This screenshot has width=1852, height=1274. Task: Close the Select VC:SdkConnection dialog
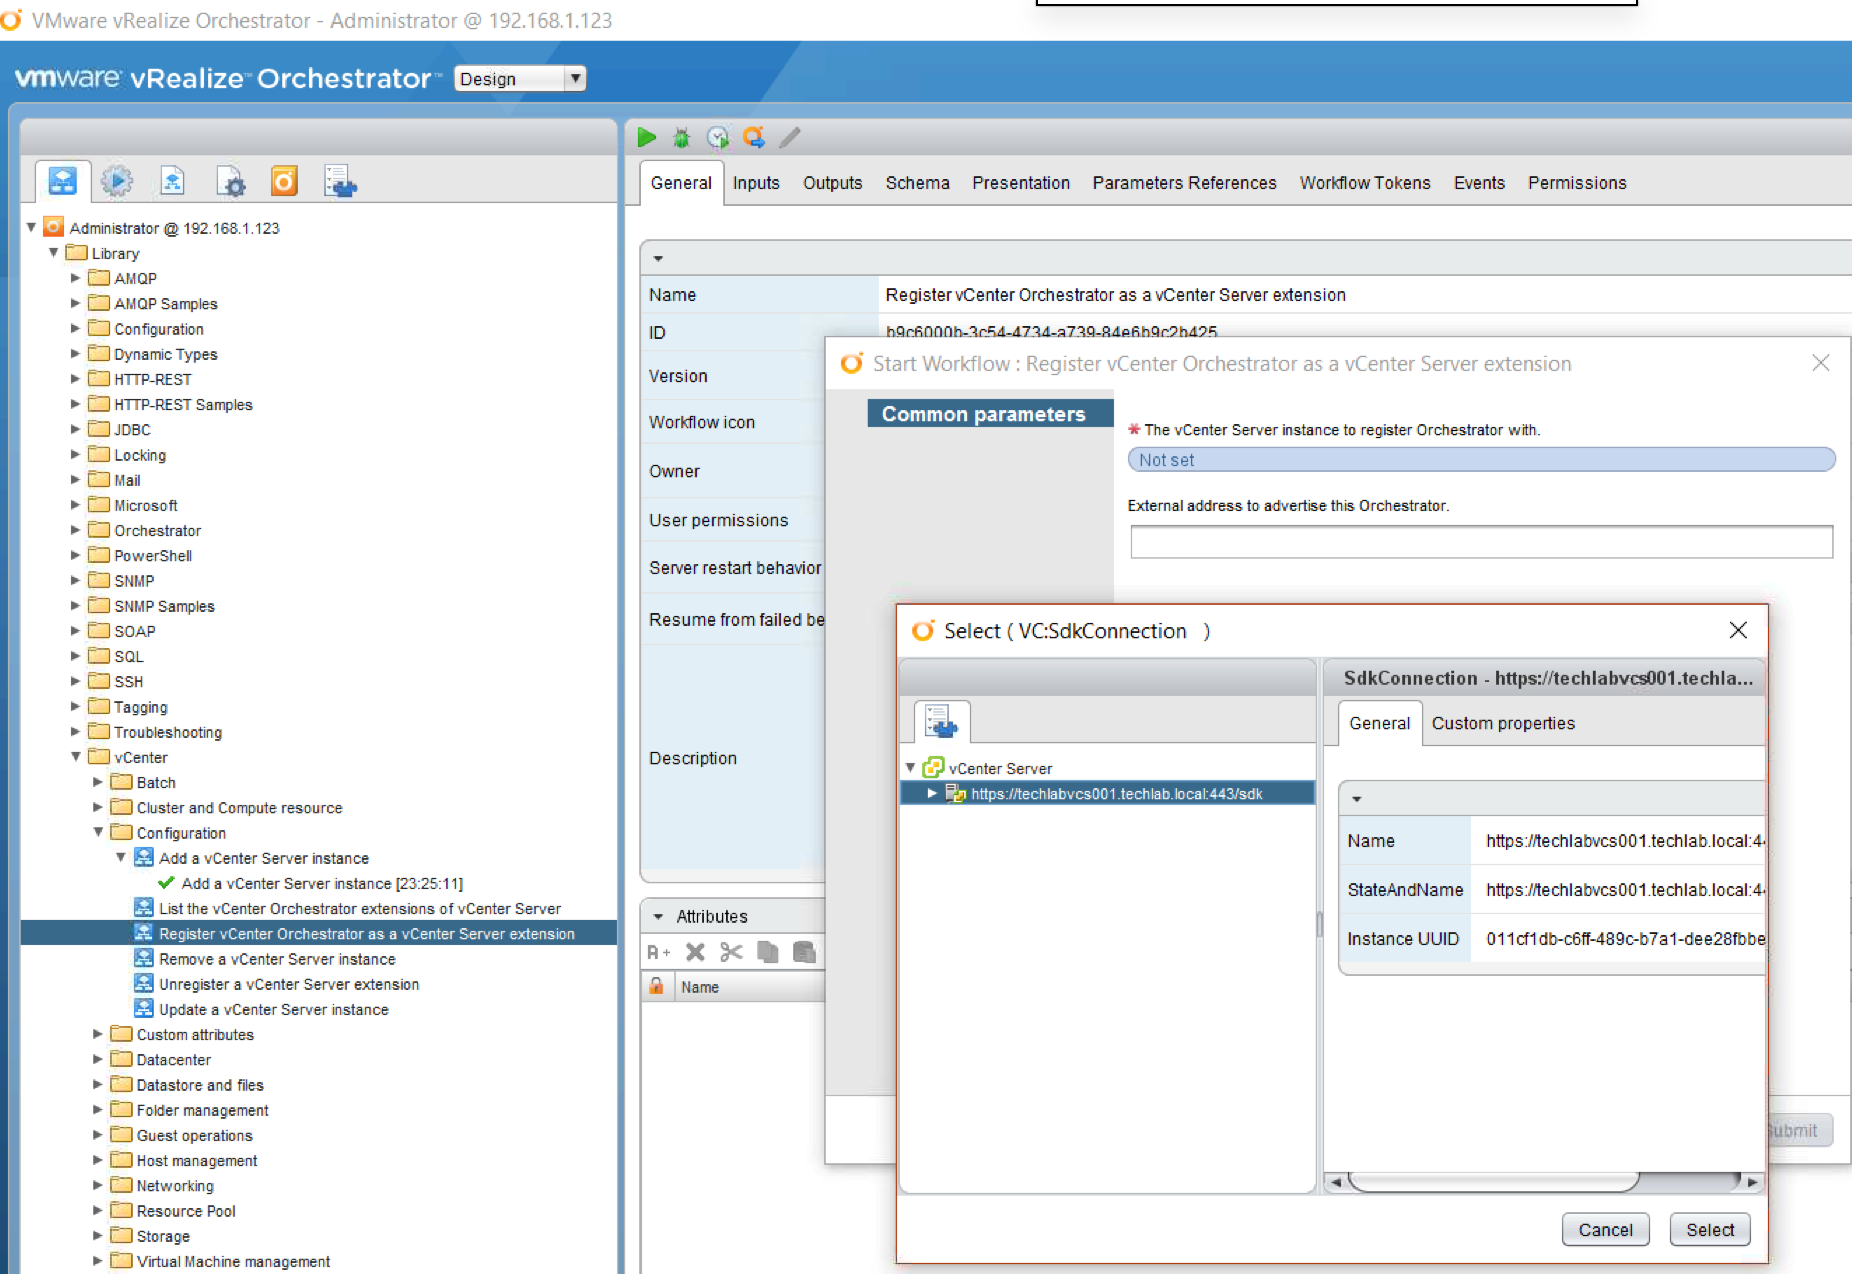1738,630
